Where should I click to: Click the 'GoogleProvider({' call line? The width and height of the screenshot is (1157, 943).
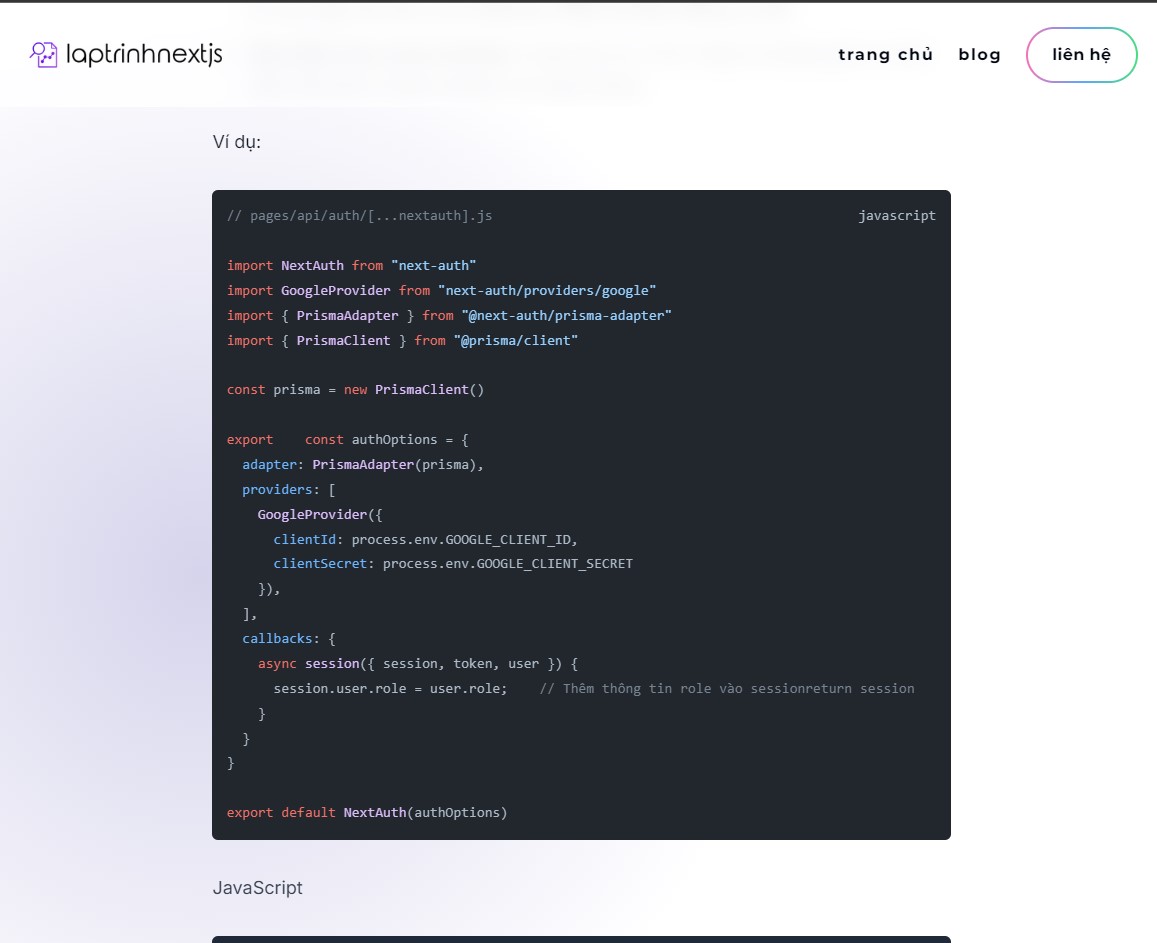tap(320, 515)
